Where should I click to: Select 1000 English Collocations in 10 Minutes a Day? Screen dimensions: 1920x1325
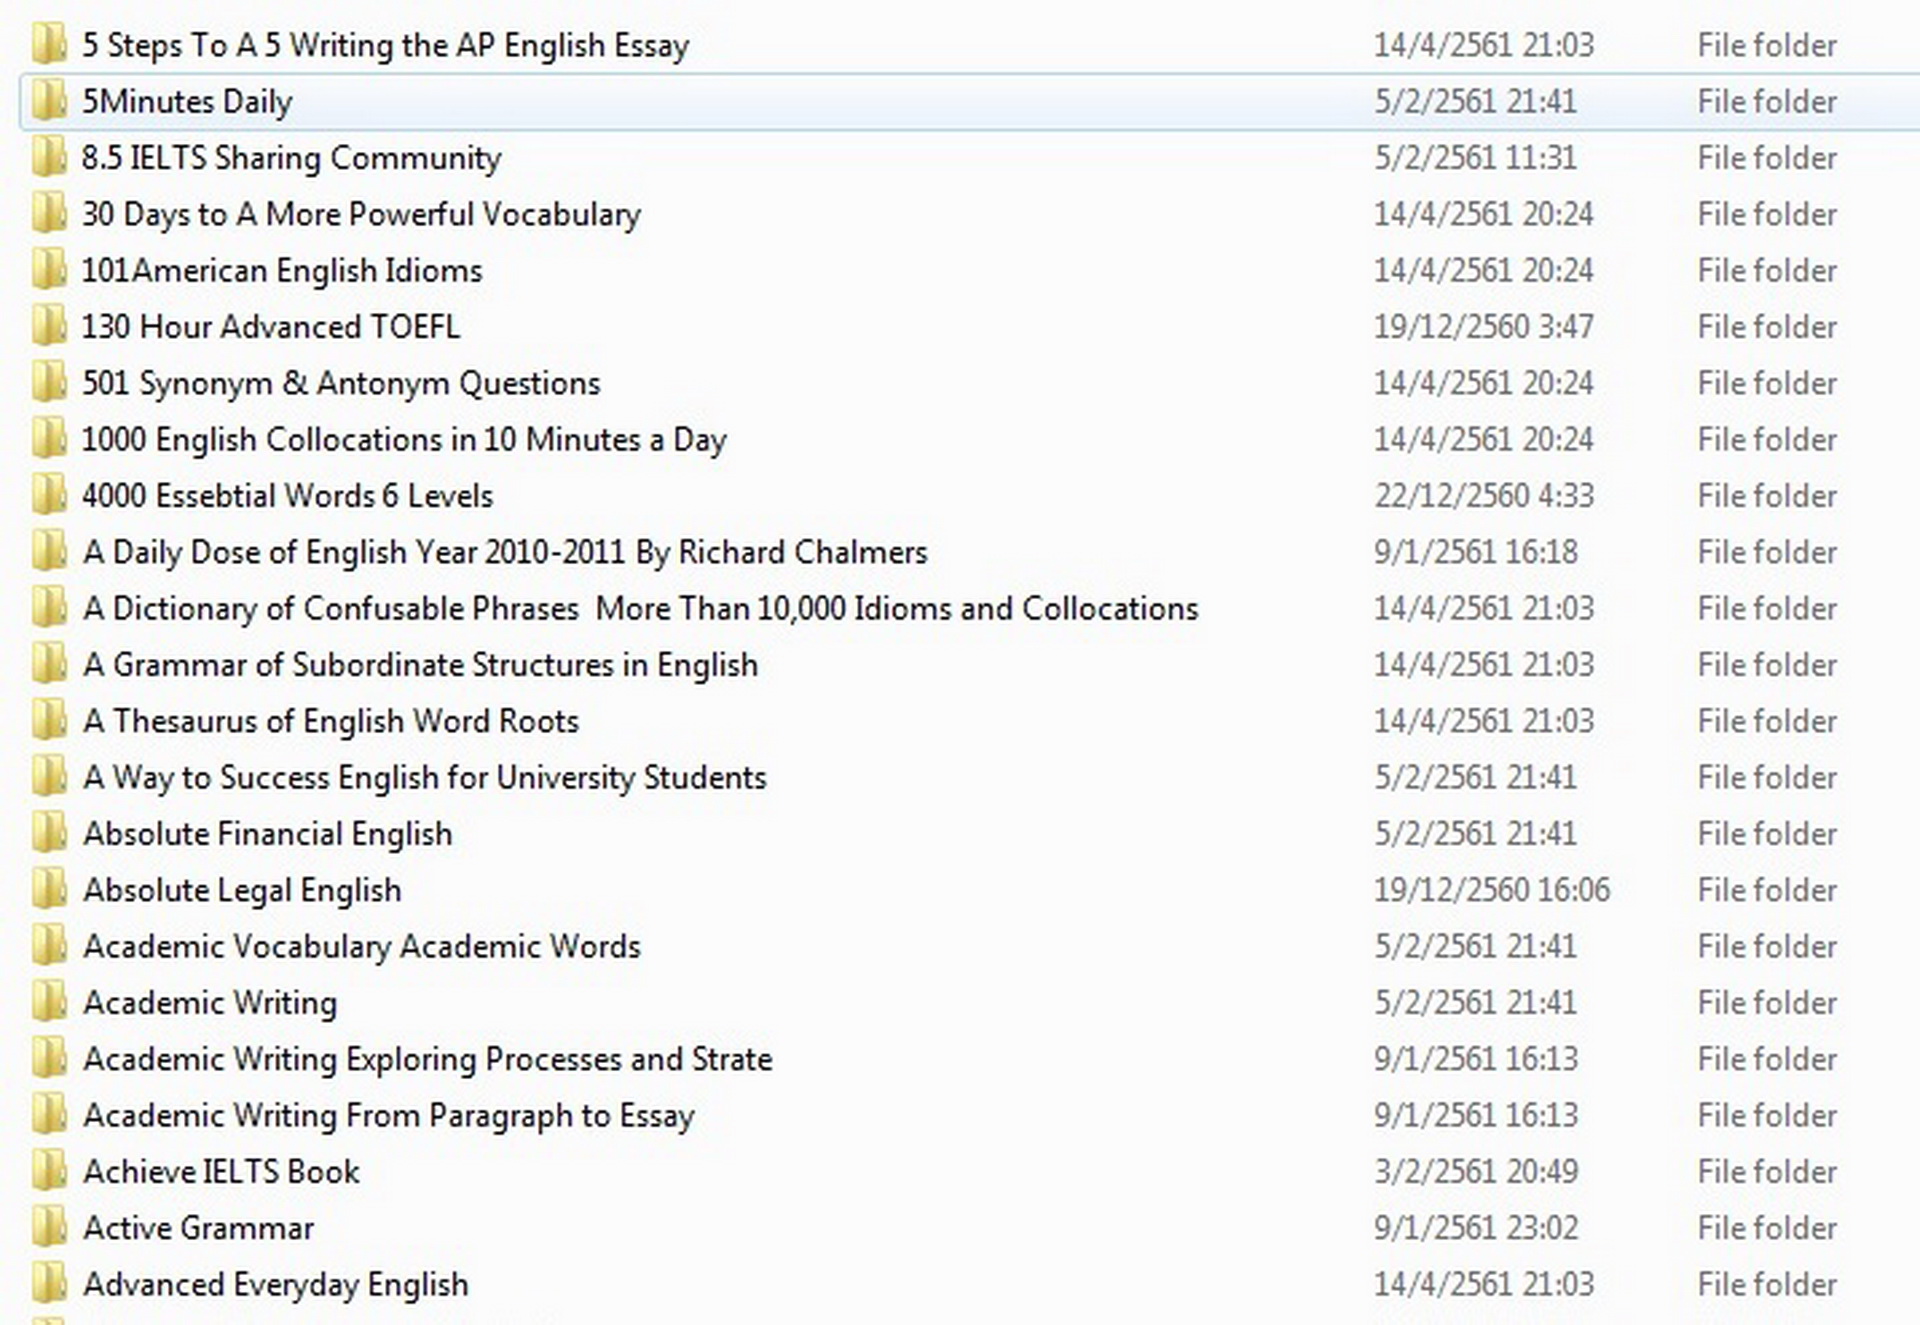(x=404, y=440)
